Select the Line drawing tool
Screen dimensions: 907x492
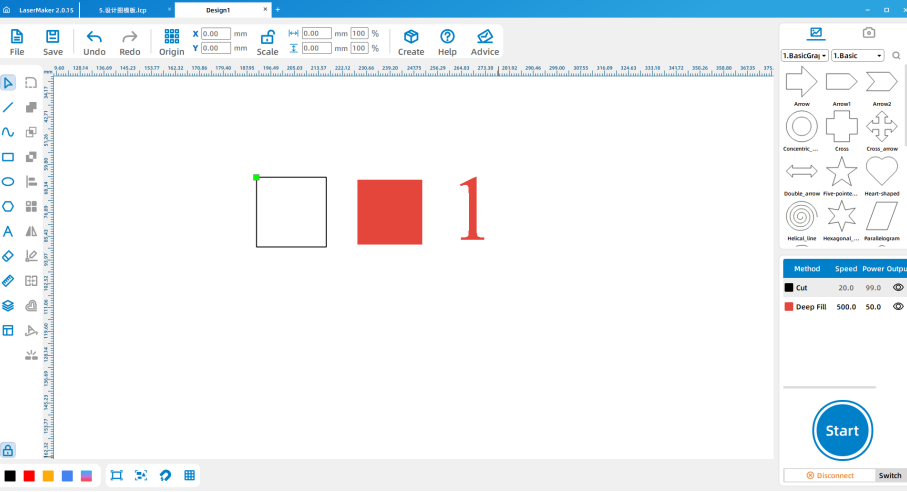click(8, 107)
